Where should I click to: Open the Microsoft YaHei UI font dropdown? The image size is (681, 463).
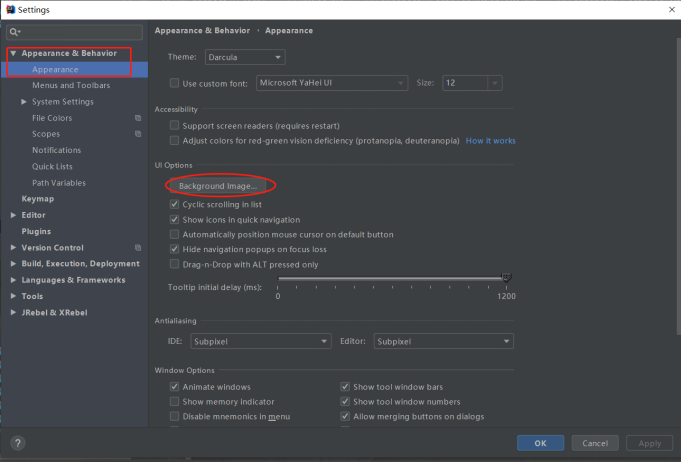click(x=332, y=83)
